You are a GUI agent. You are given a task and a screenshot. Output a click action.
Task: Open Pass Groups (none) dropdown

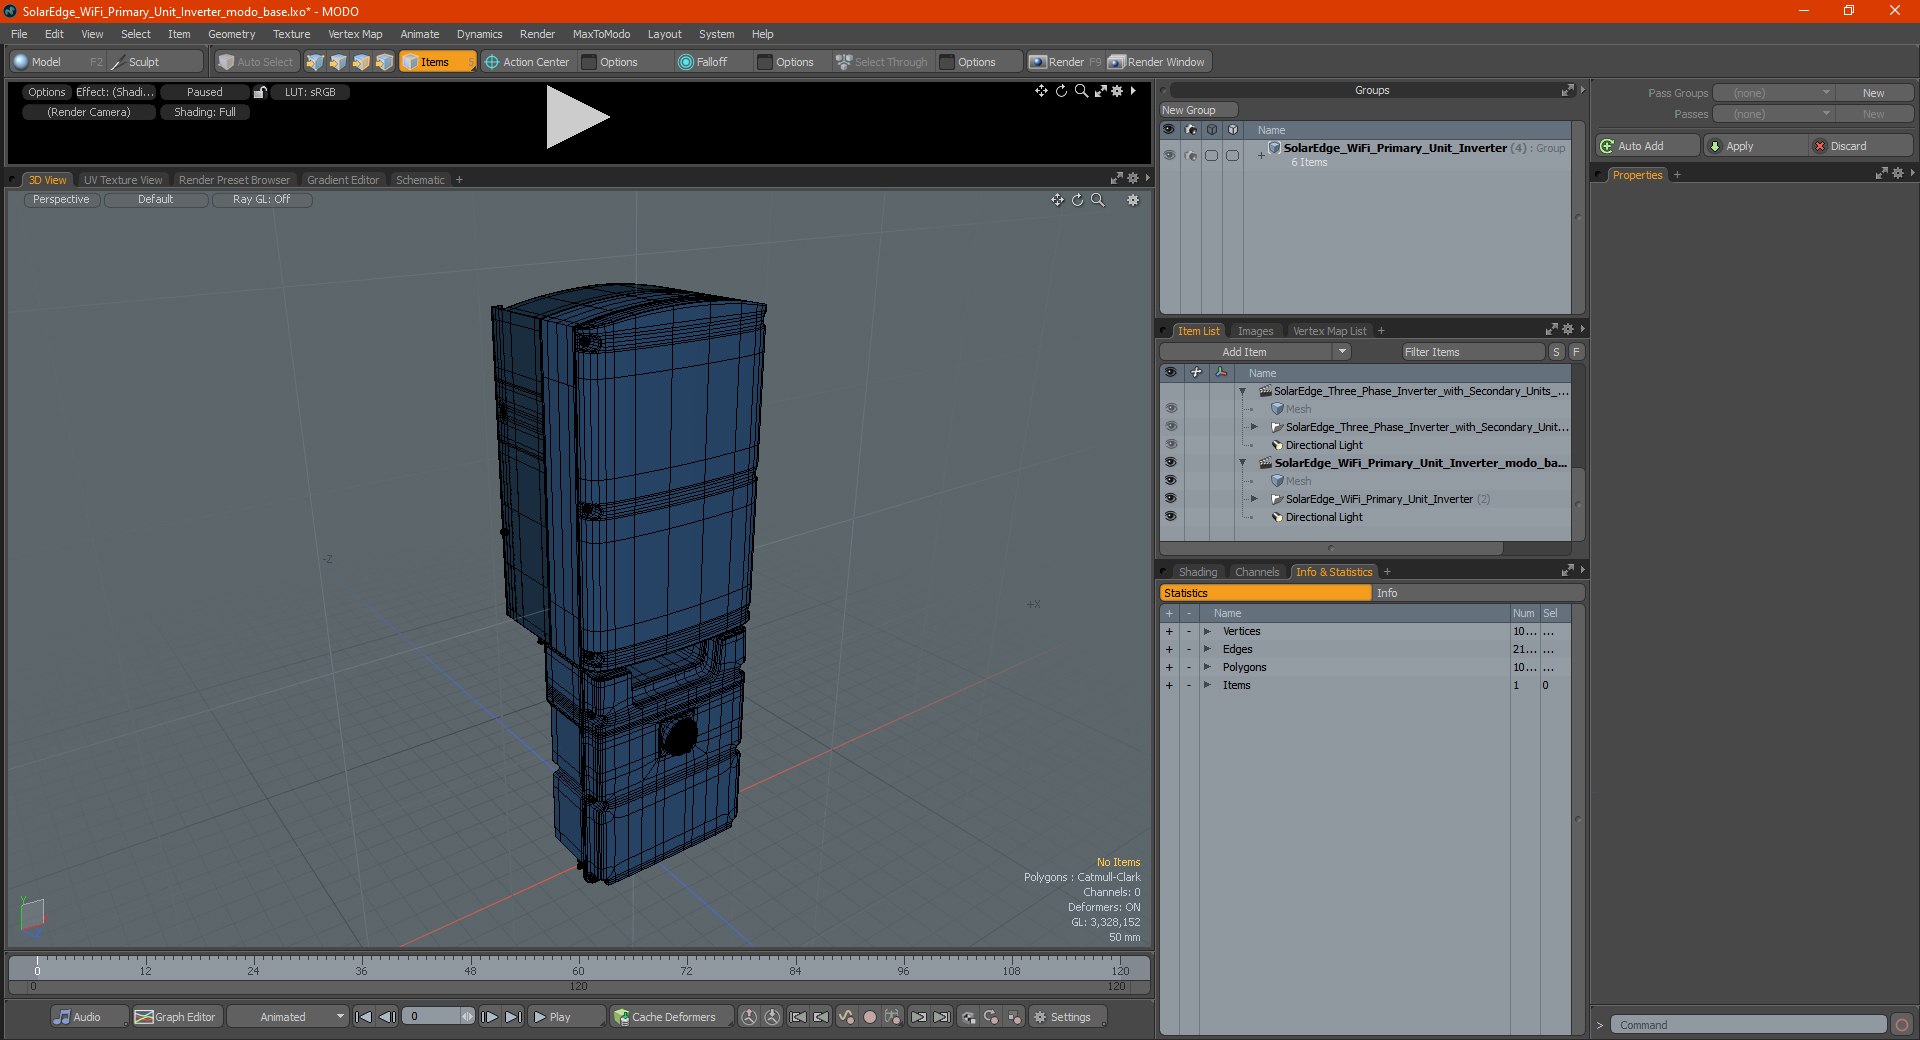1773,93
